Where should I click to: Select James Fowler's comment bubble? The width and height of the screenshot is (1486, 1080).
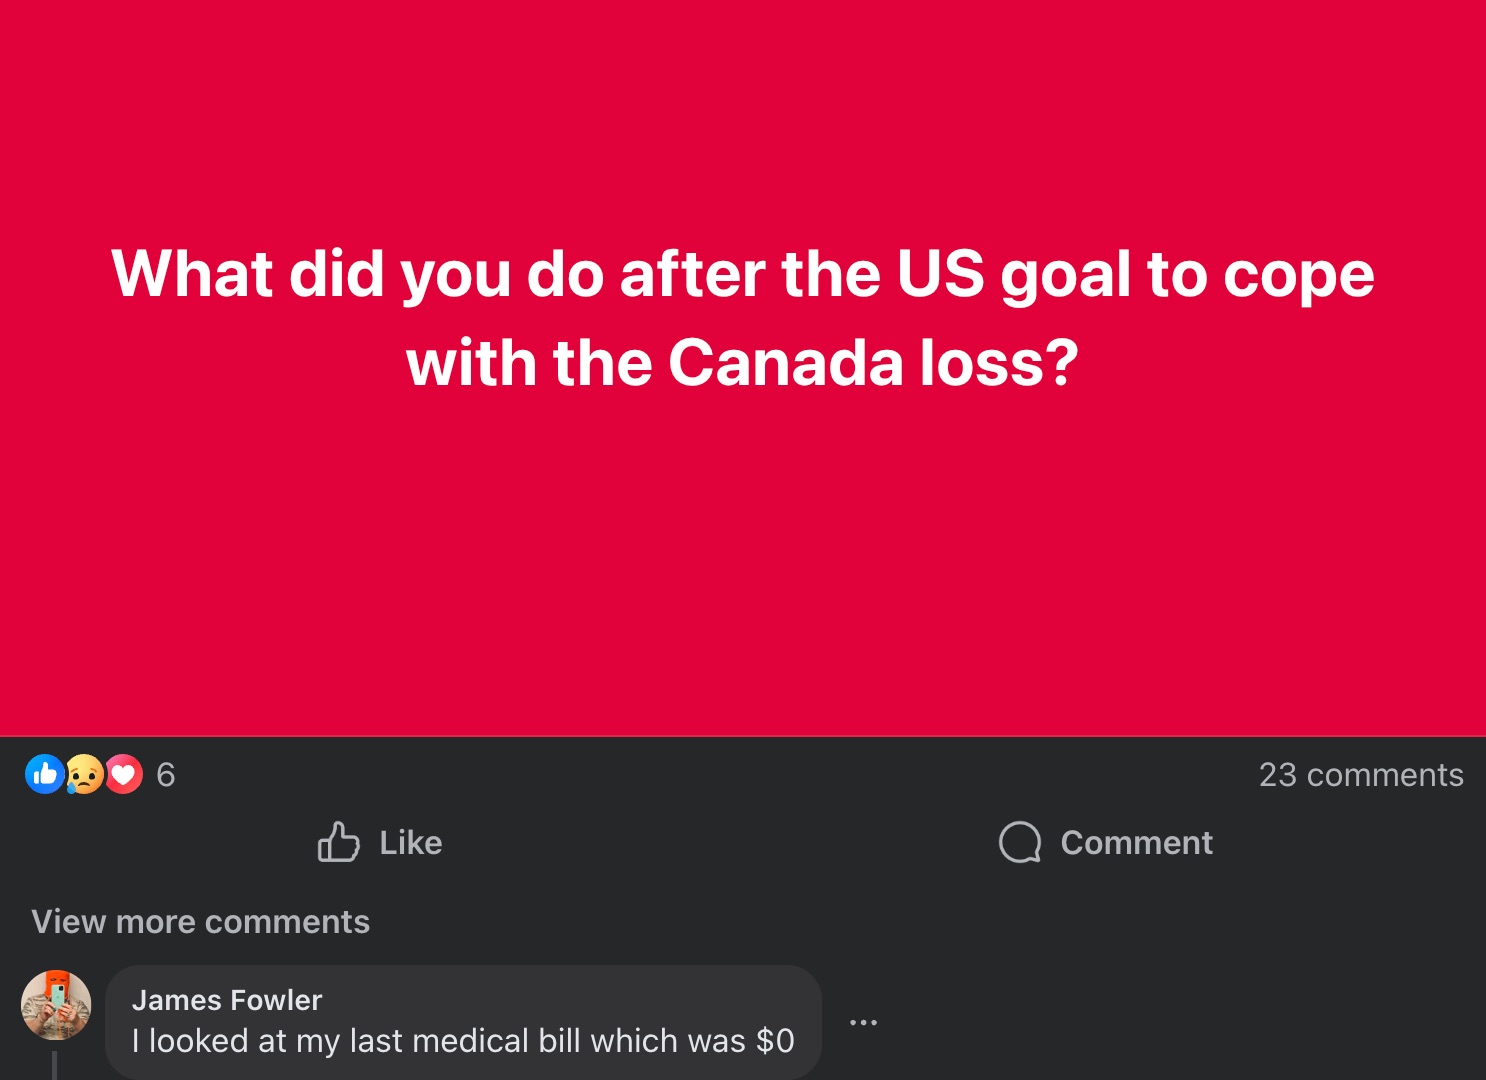pos(460,1020)
